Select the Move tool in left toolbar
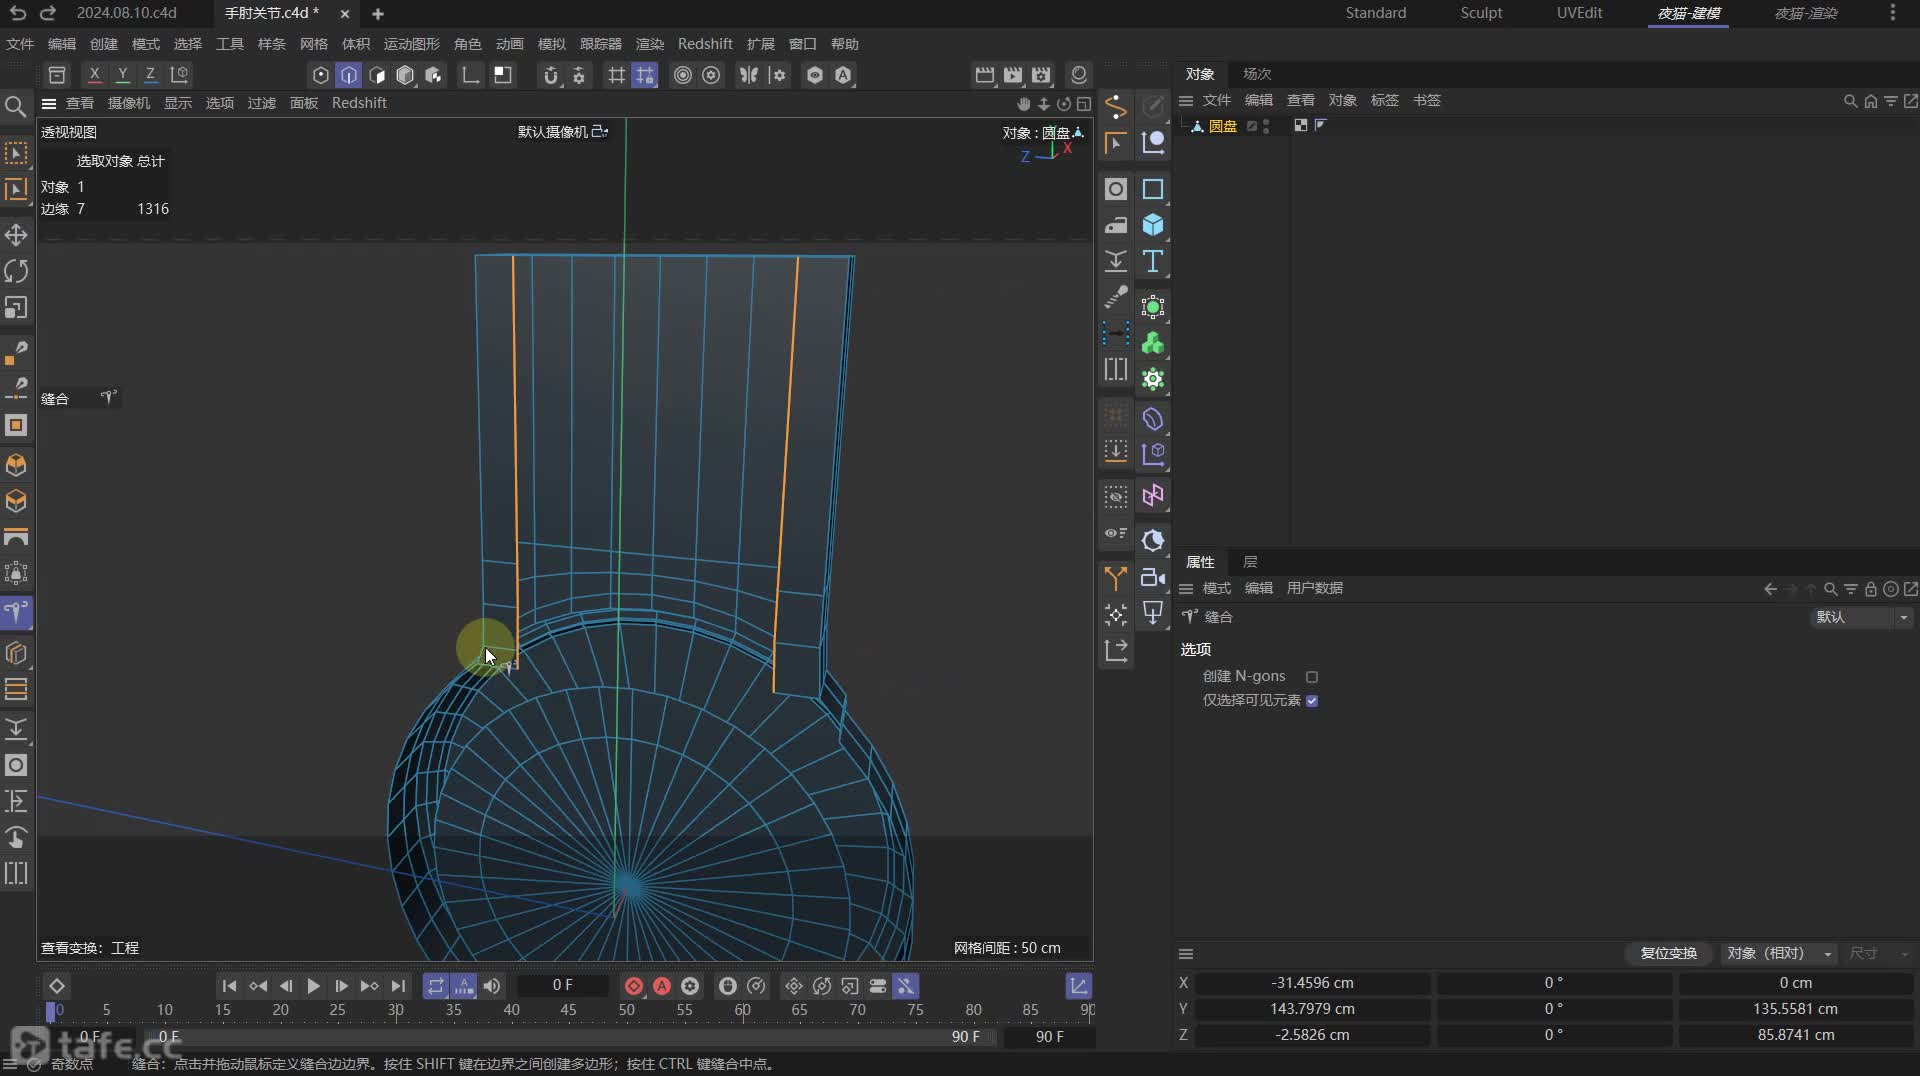This screenshot has height=1076, width=1920. click(x=16, y=235)
